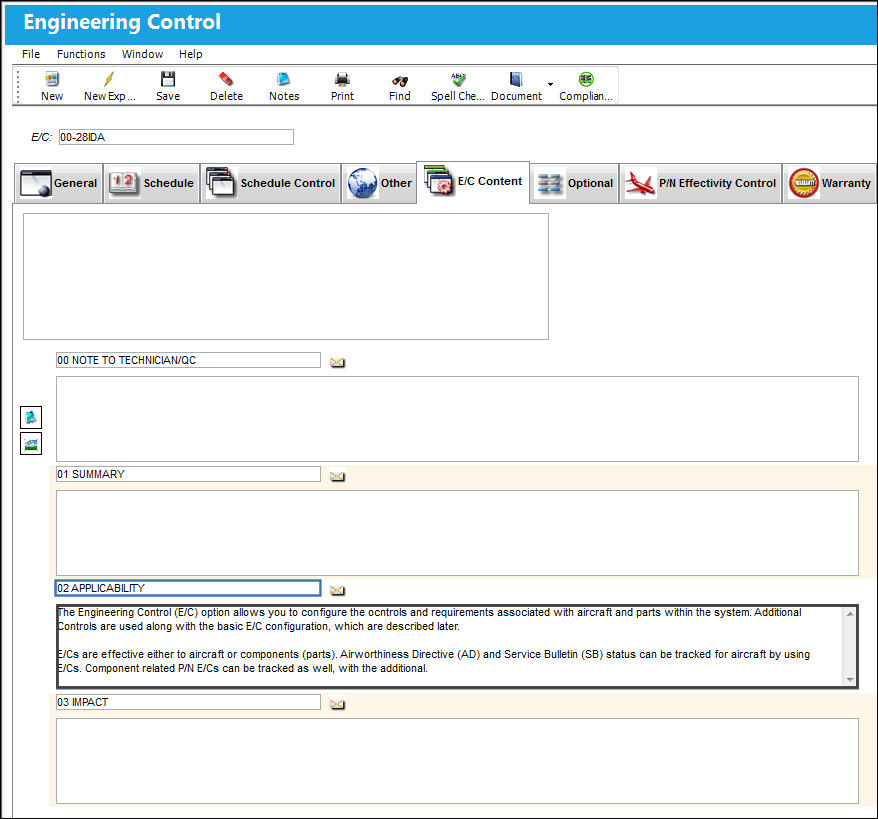This screenshot has width=878, height=819.
Task: Open Find with the binoculars icon
Action: pos(400,80)
